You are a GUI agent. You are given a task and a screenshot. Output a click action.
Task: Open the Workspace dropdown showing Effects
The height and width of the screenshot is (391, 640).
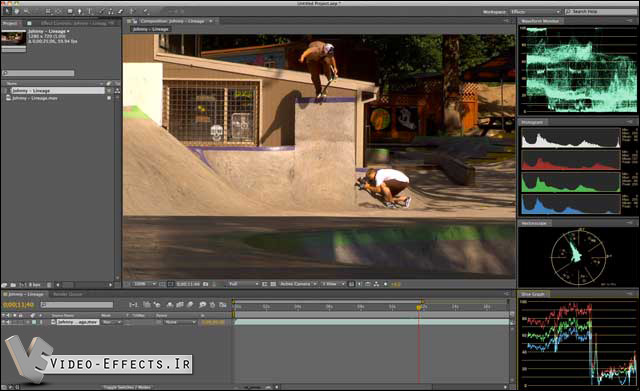[x=535, y=11]
